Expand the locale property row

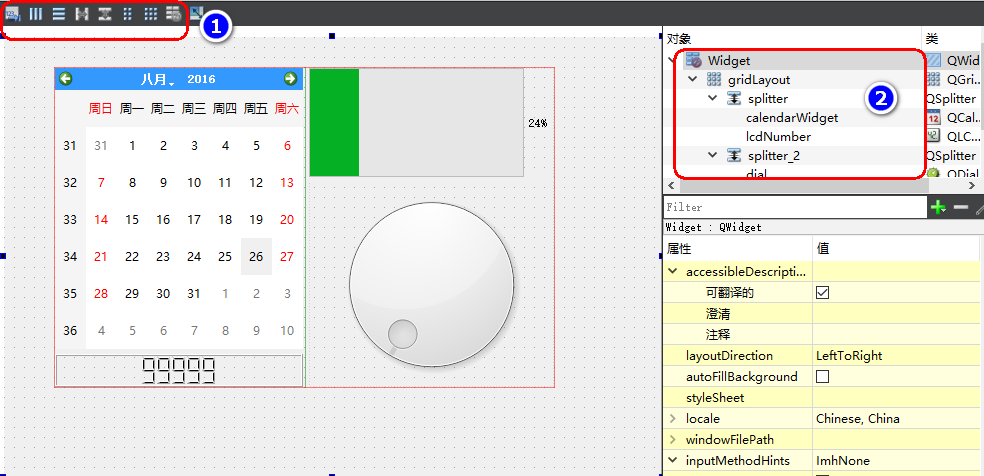pyautogui.click(x=672, y=419)
